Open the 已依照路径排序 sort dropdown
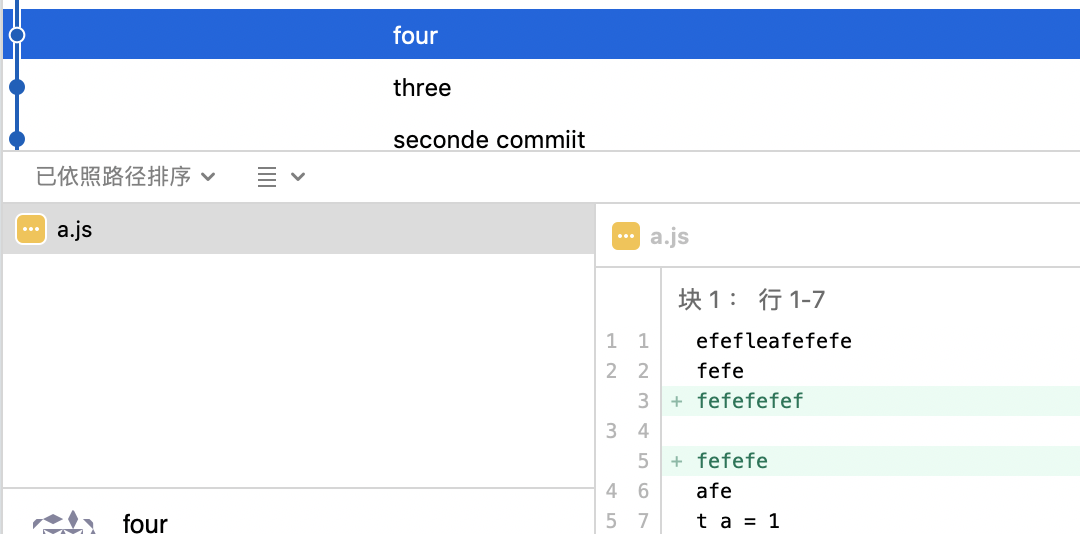This screenshot has width=1080, height=534. pos(126,177)
